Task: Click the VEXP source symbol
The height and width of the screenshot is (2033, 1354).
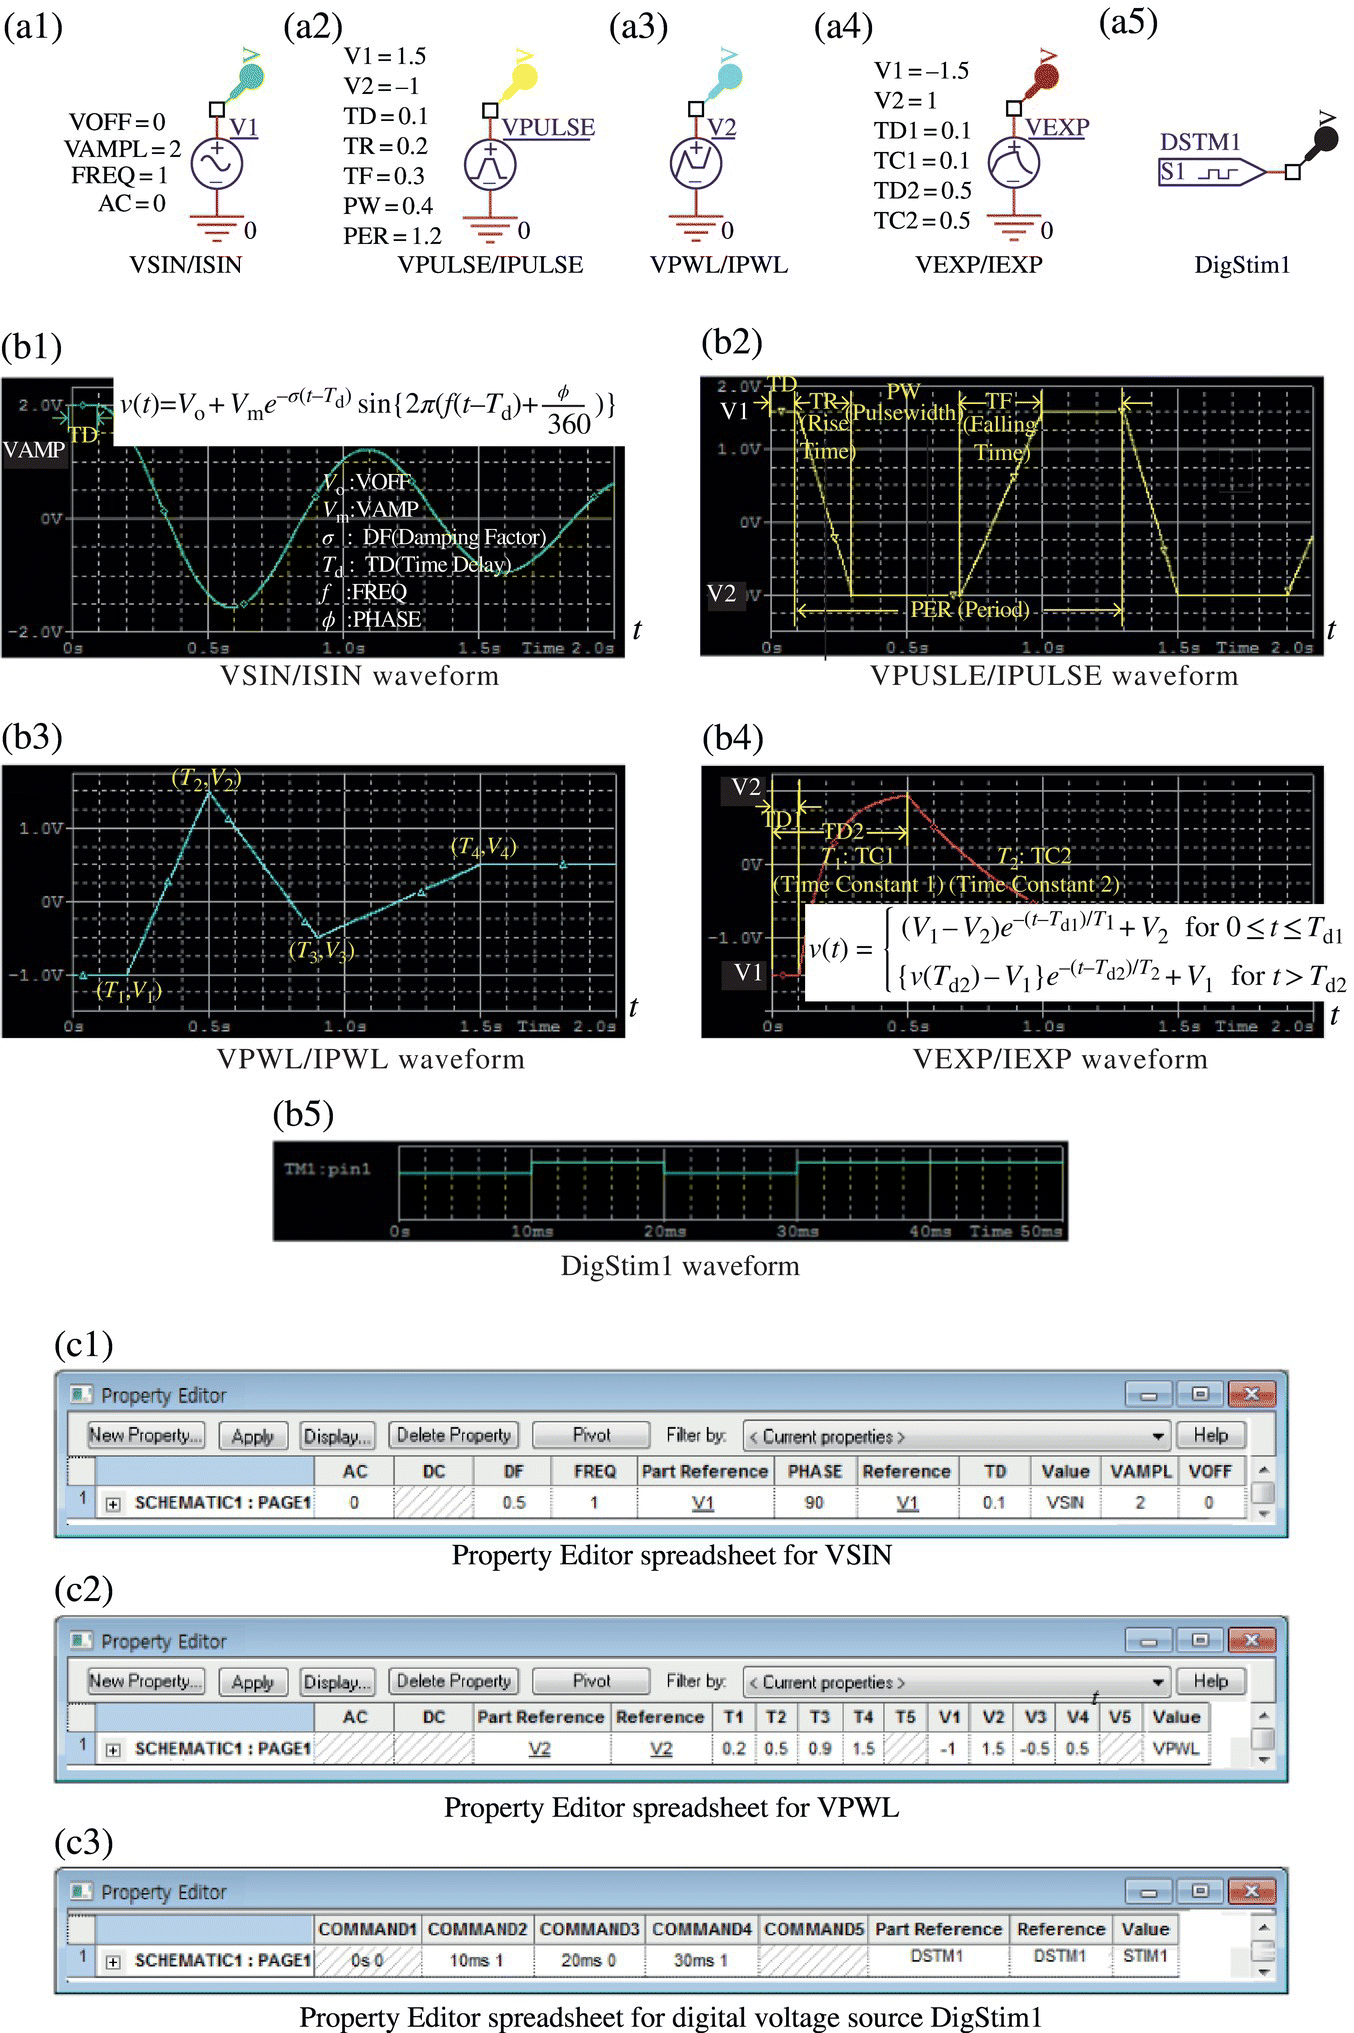Action: coord(1014,163)
